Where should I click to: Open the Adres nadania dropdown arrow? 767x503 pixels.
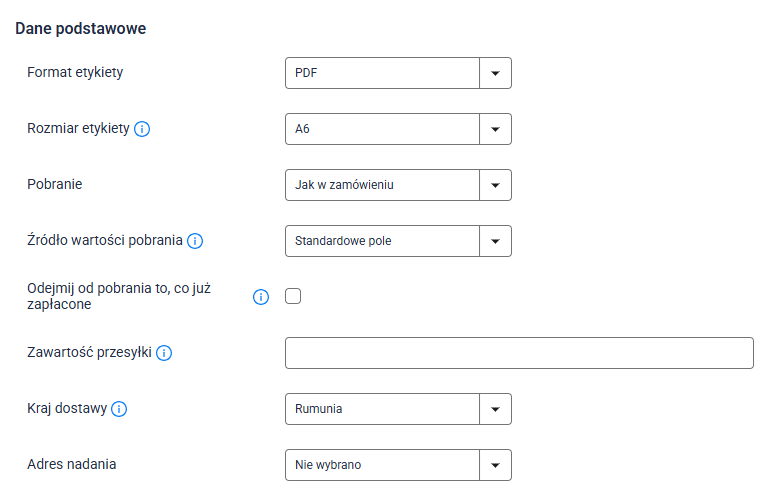[x=495, y=465]
